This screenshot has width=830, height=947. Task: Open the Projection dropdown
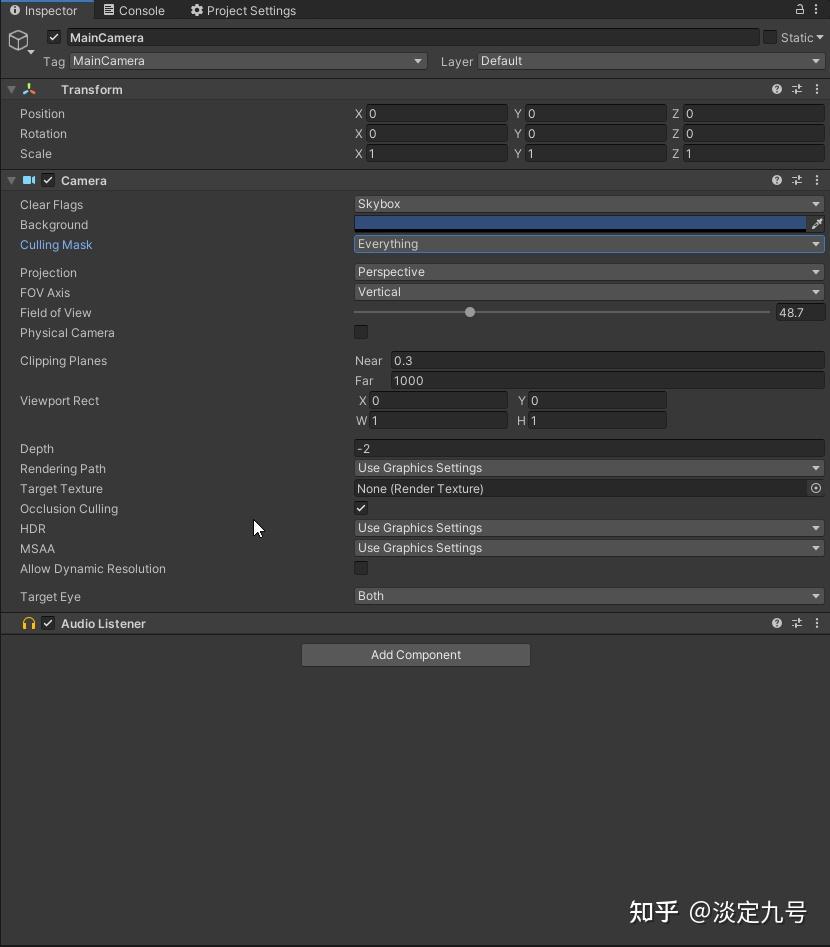[x=589, y=271]
